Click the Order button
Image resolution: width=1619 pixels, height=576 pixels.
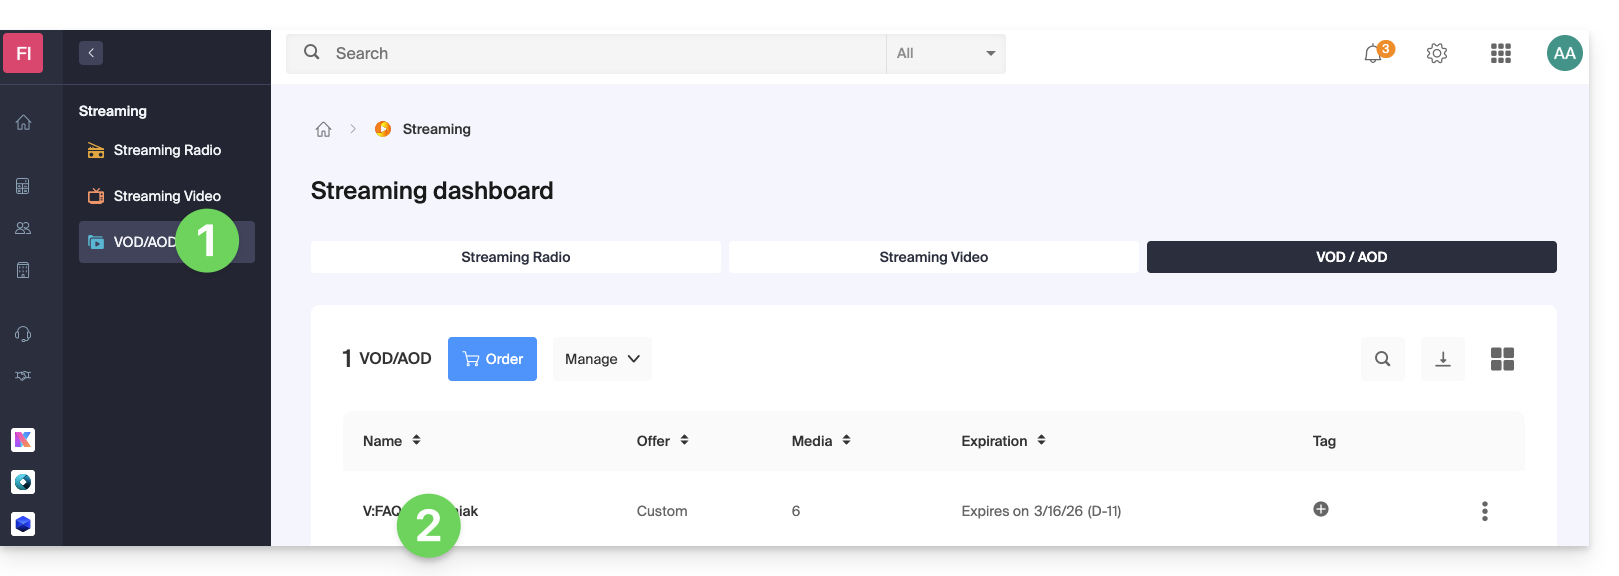(x=492, y=359)
